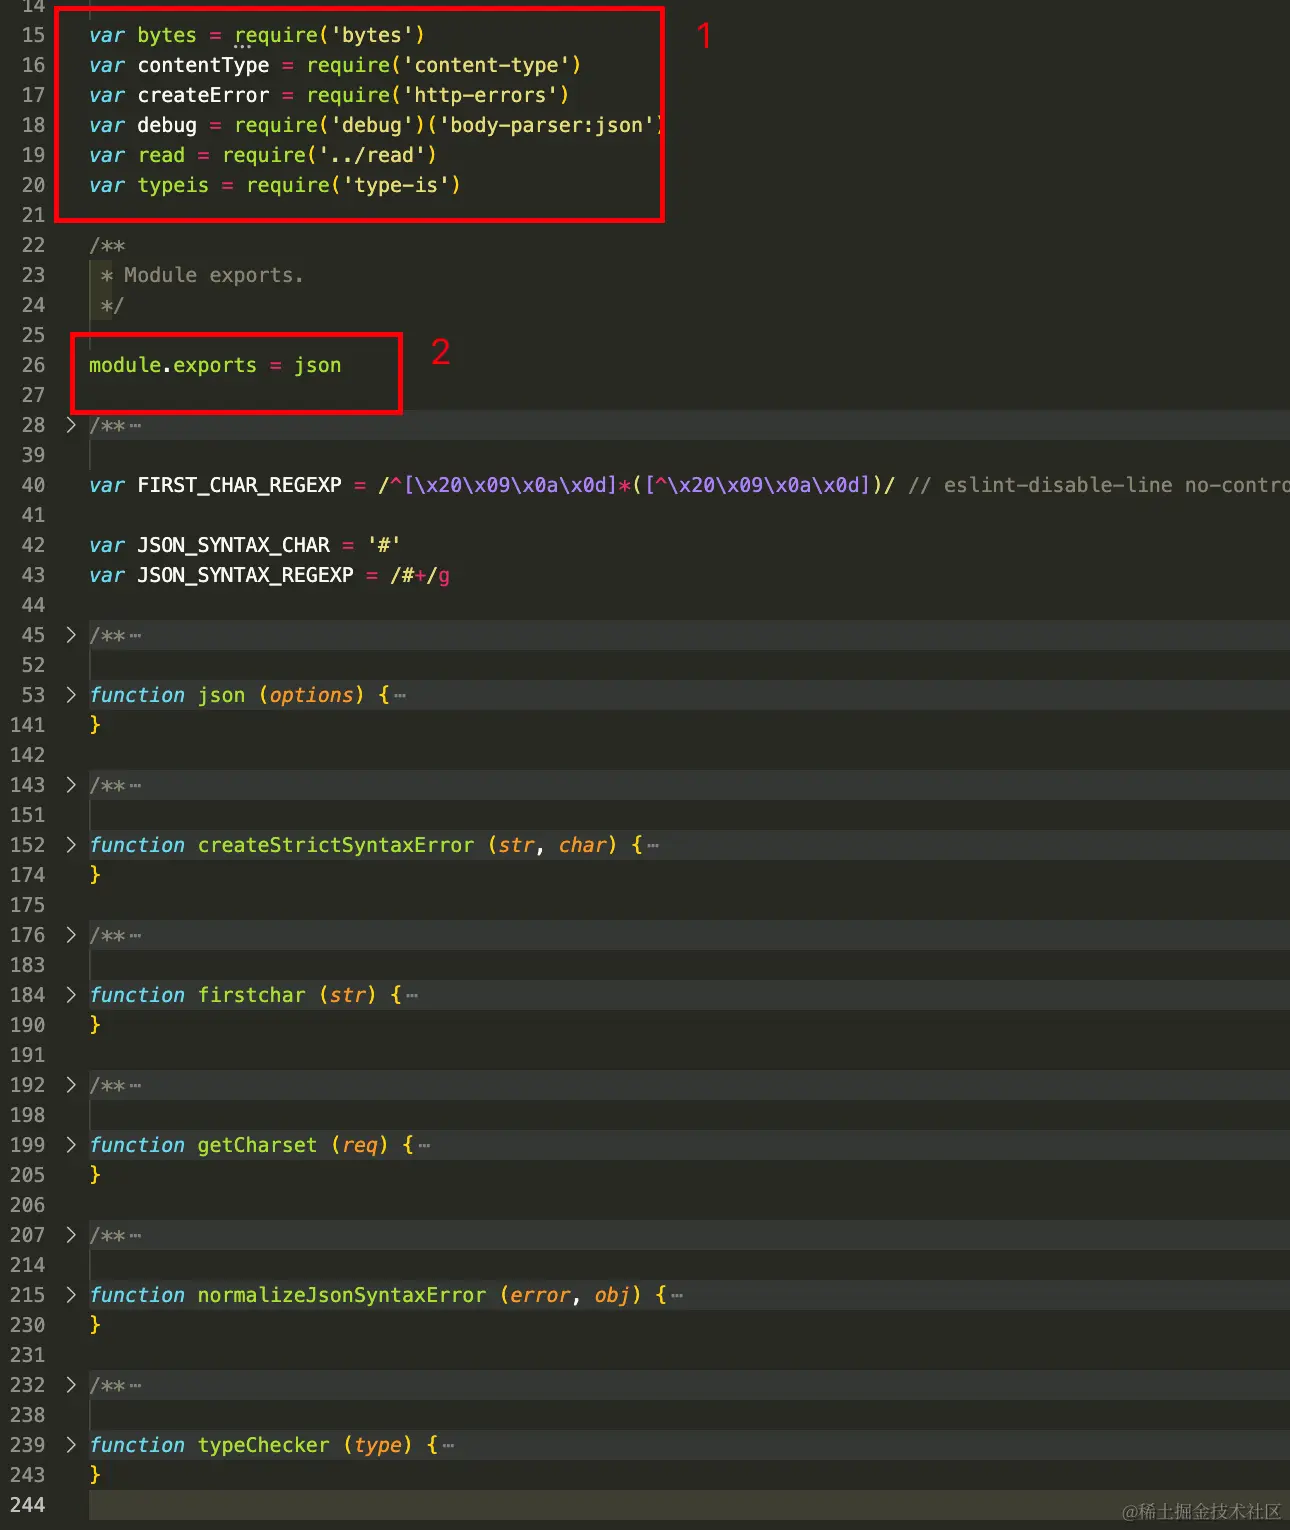The height and width of the screenshot is (1530, 1290).
Task: Click the 'obj' parameter on line 215
Action: pos(613,1295)
